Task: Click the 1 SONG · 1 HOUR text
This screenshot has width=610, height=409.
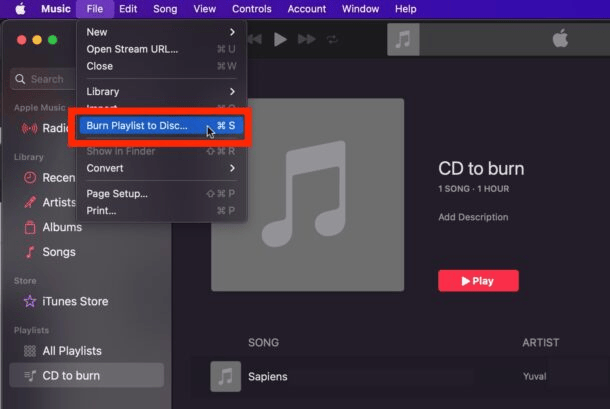Action: (x=473, y=189)
